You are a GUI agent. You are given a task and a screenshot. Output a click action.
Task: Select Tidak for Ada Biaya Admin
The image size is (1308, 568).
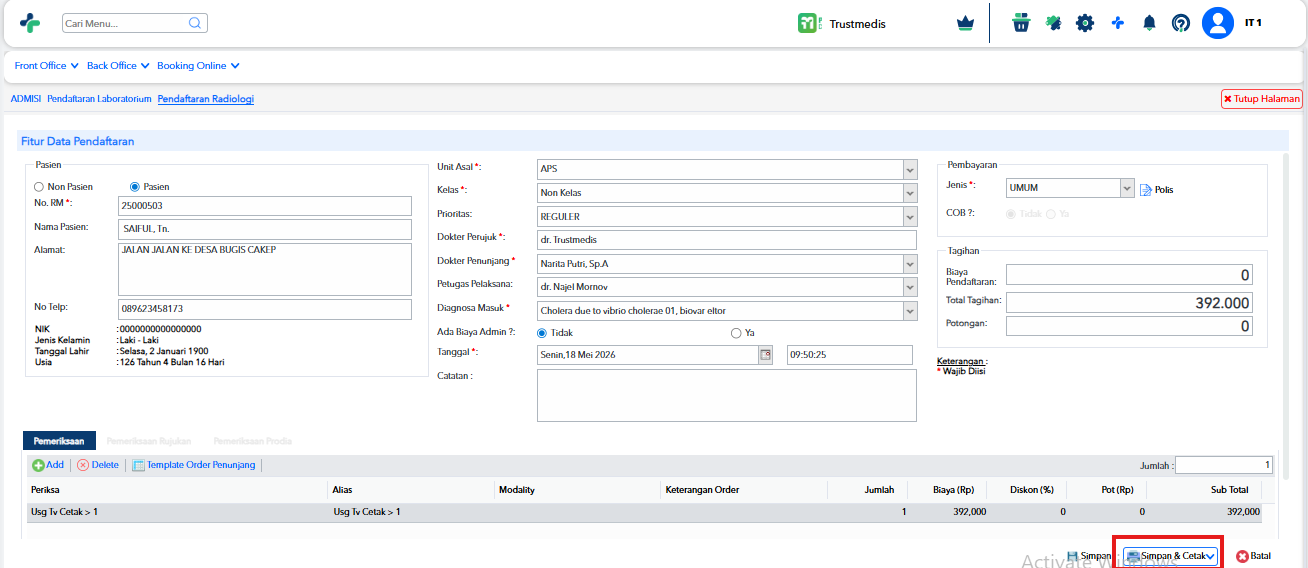(543, 333)
